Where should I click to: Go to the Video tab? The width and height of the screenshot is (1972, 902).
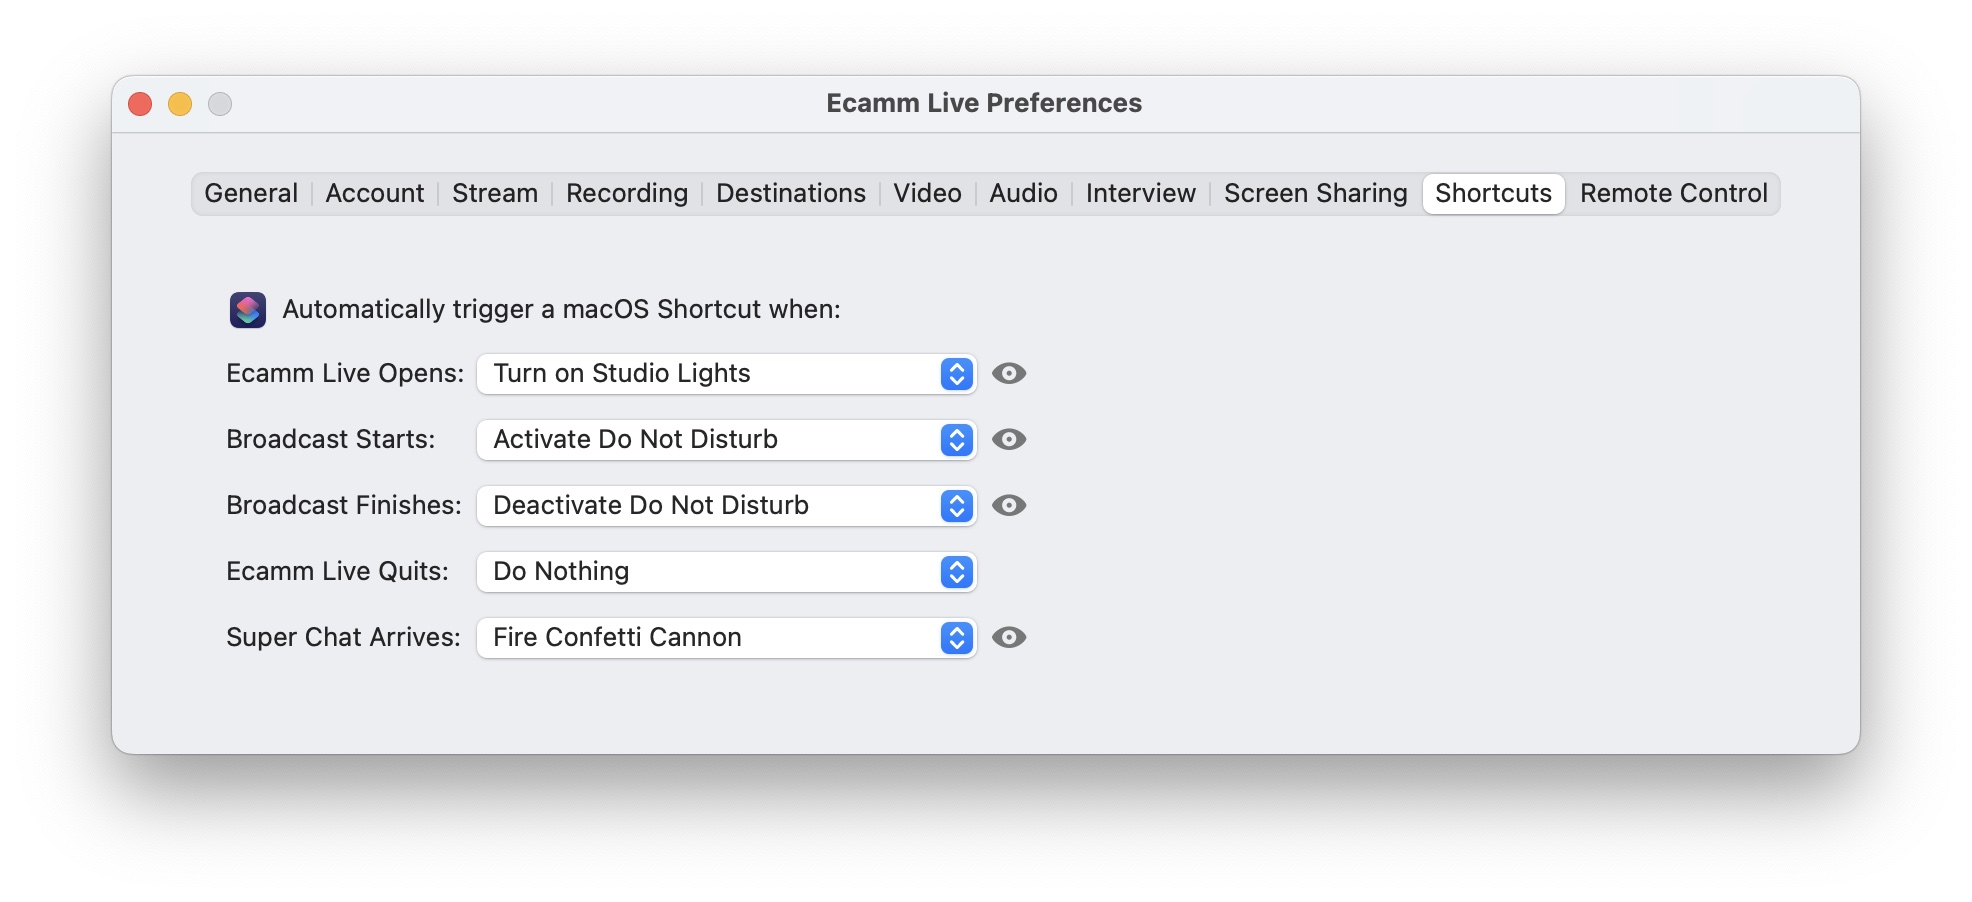click(927, 193)
